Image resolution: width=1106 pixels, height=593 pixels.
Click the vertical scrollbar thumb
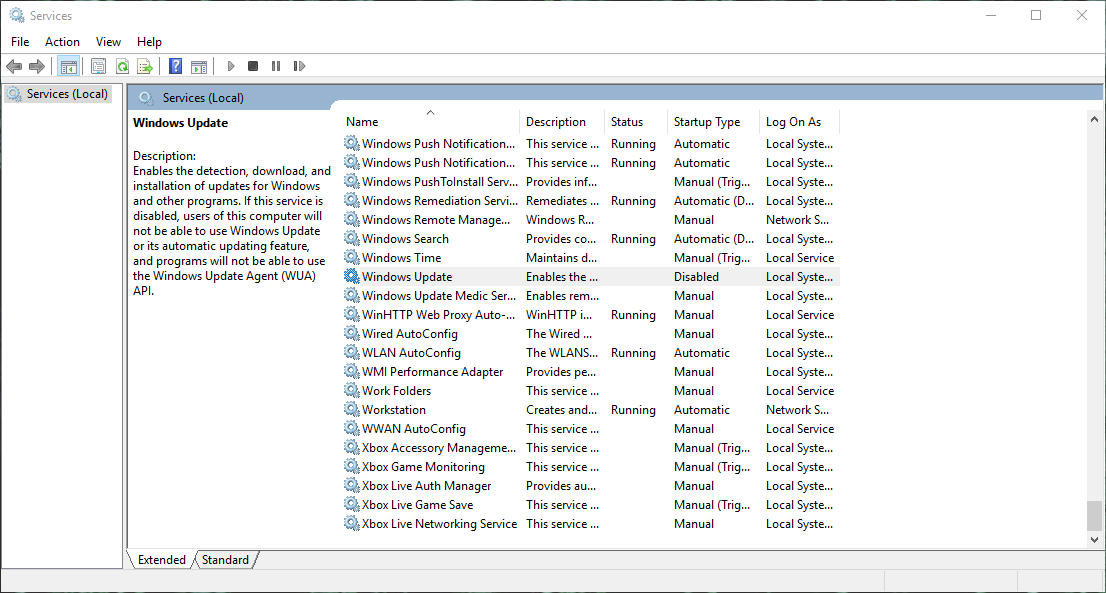click(1094, 515)
